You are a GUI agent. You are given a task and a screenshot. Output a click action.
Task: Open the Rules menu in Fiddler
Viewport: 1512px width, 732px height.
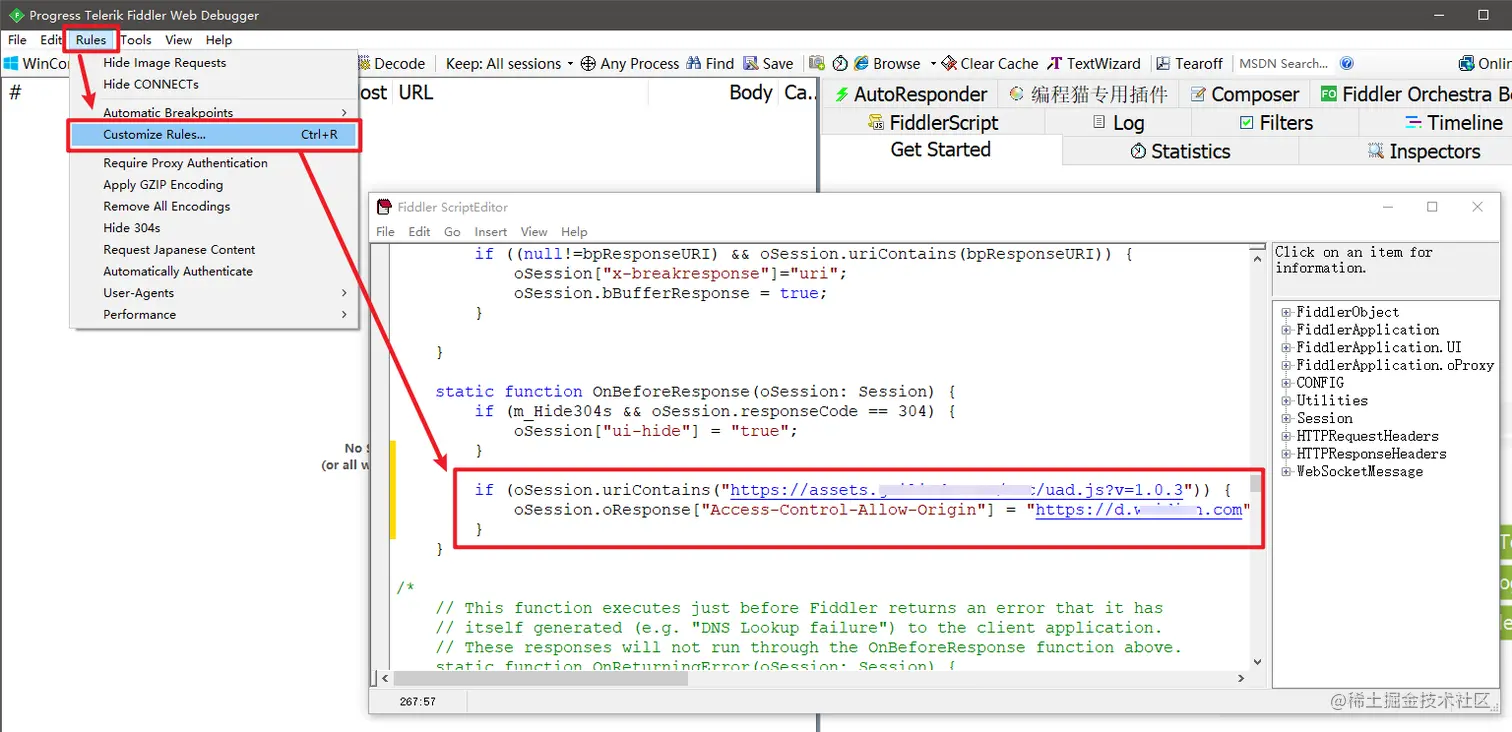[91, 40]
